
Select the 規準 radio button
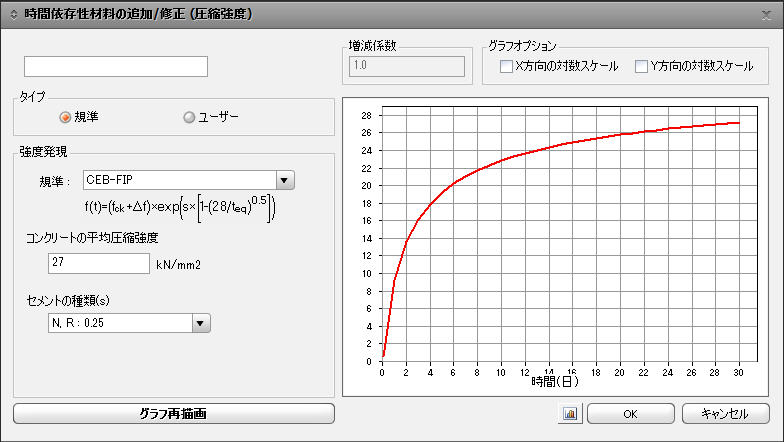coord(66,117)
